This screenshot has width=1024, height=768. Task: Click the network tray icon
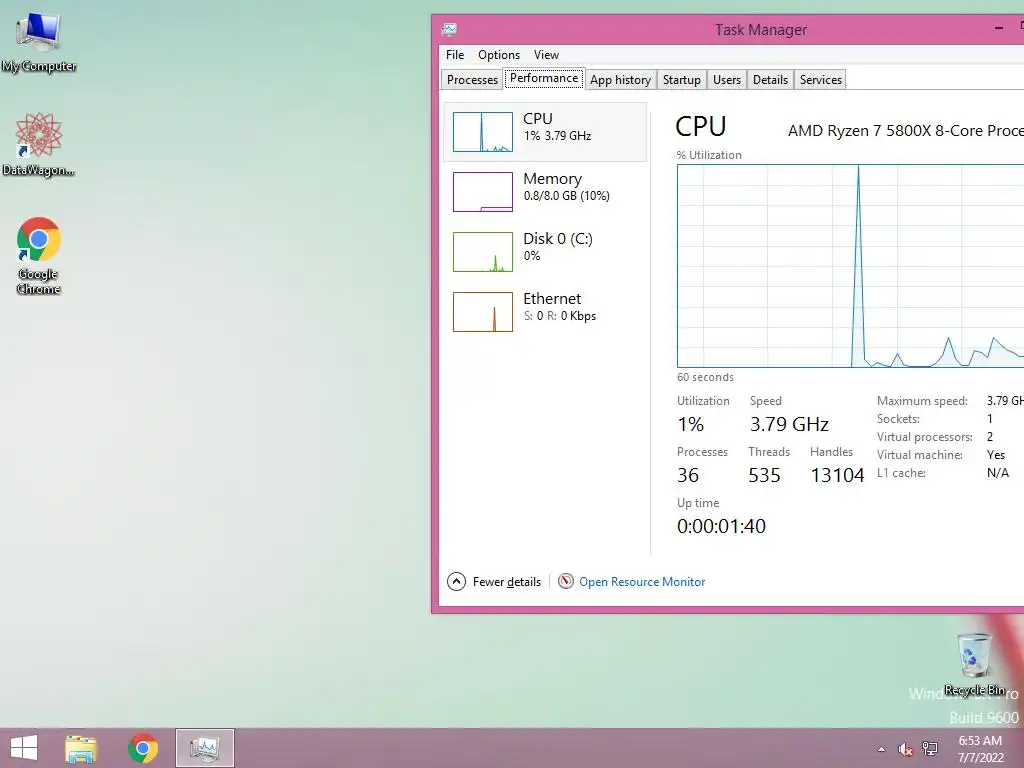tap(930, 748)
